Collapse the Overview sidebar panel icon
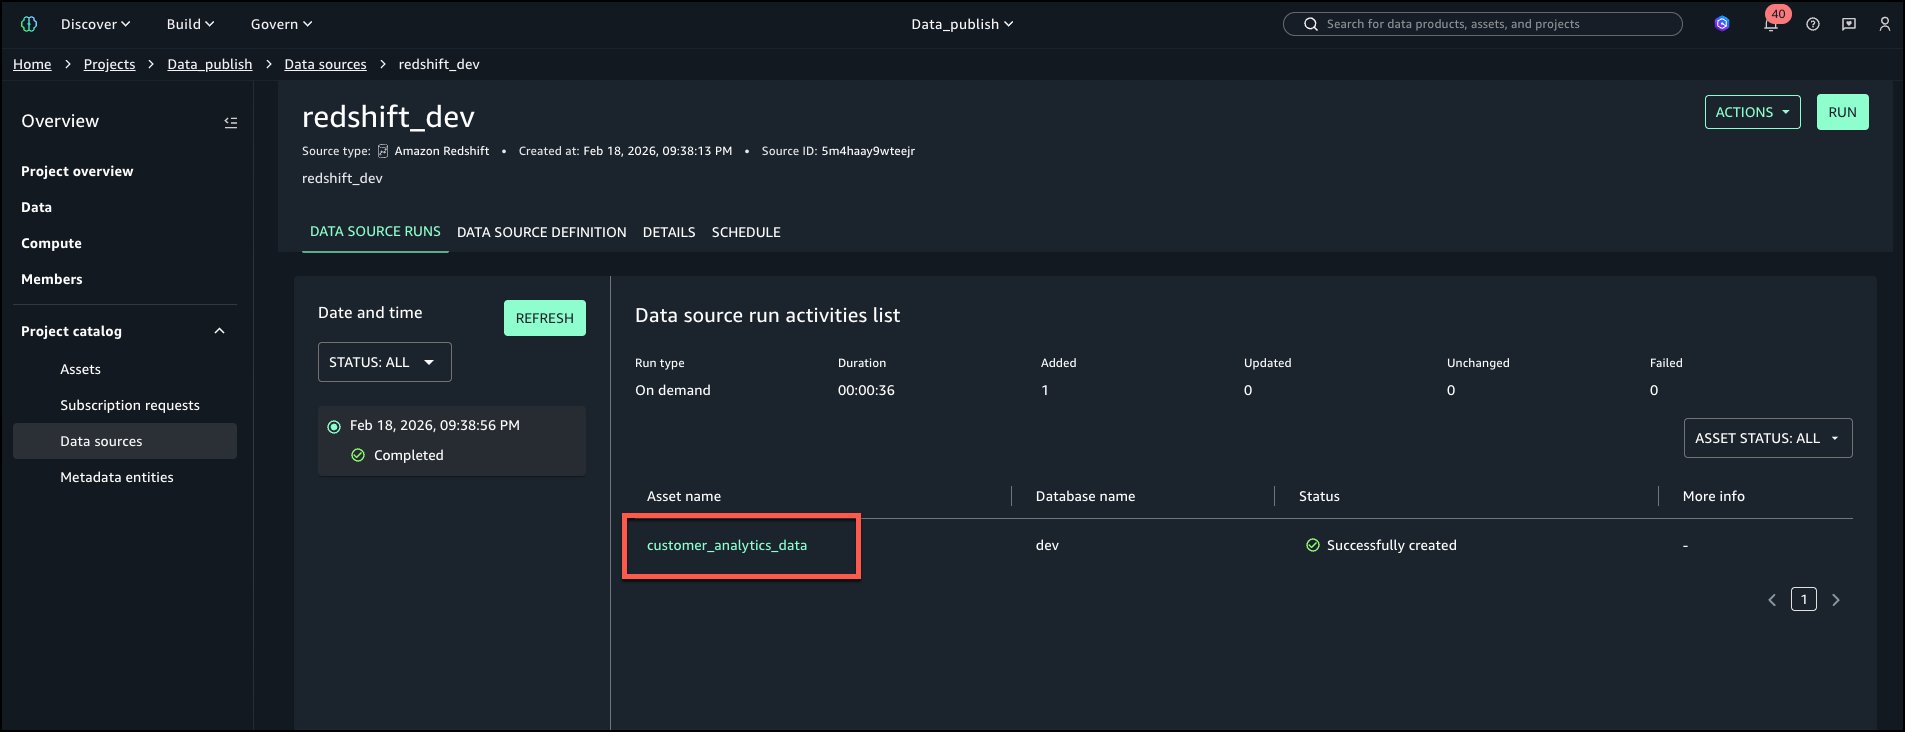Image resolution: width=1905 pixels, height=732 pixels. 230,122
